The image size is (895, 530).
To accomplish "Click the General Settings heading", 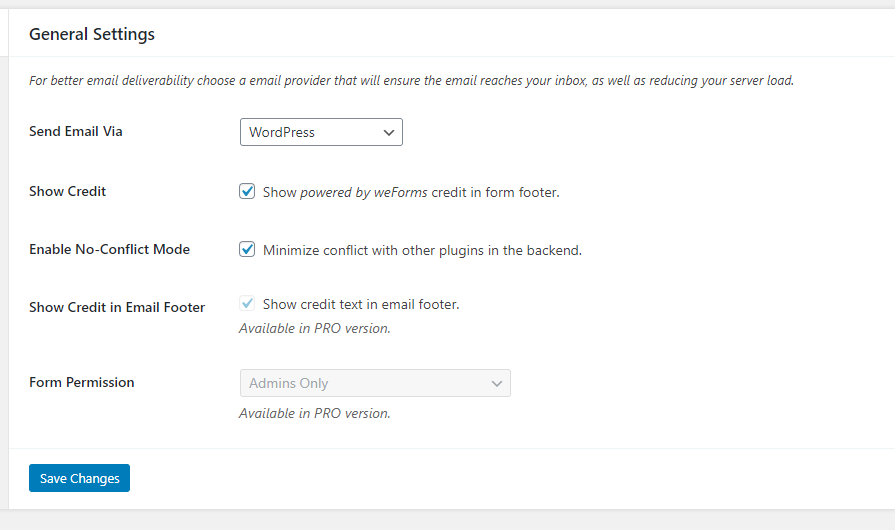I will tap(92, 34).
